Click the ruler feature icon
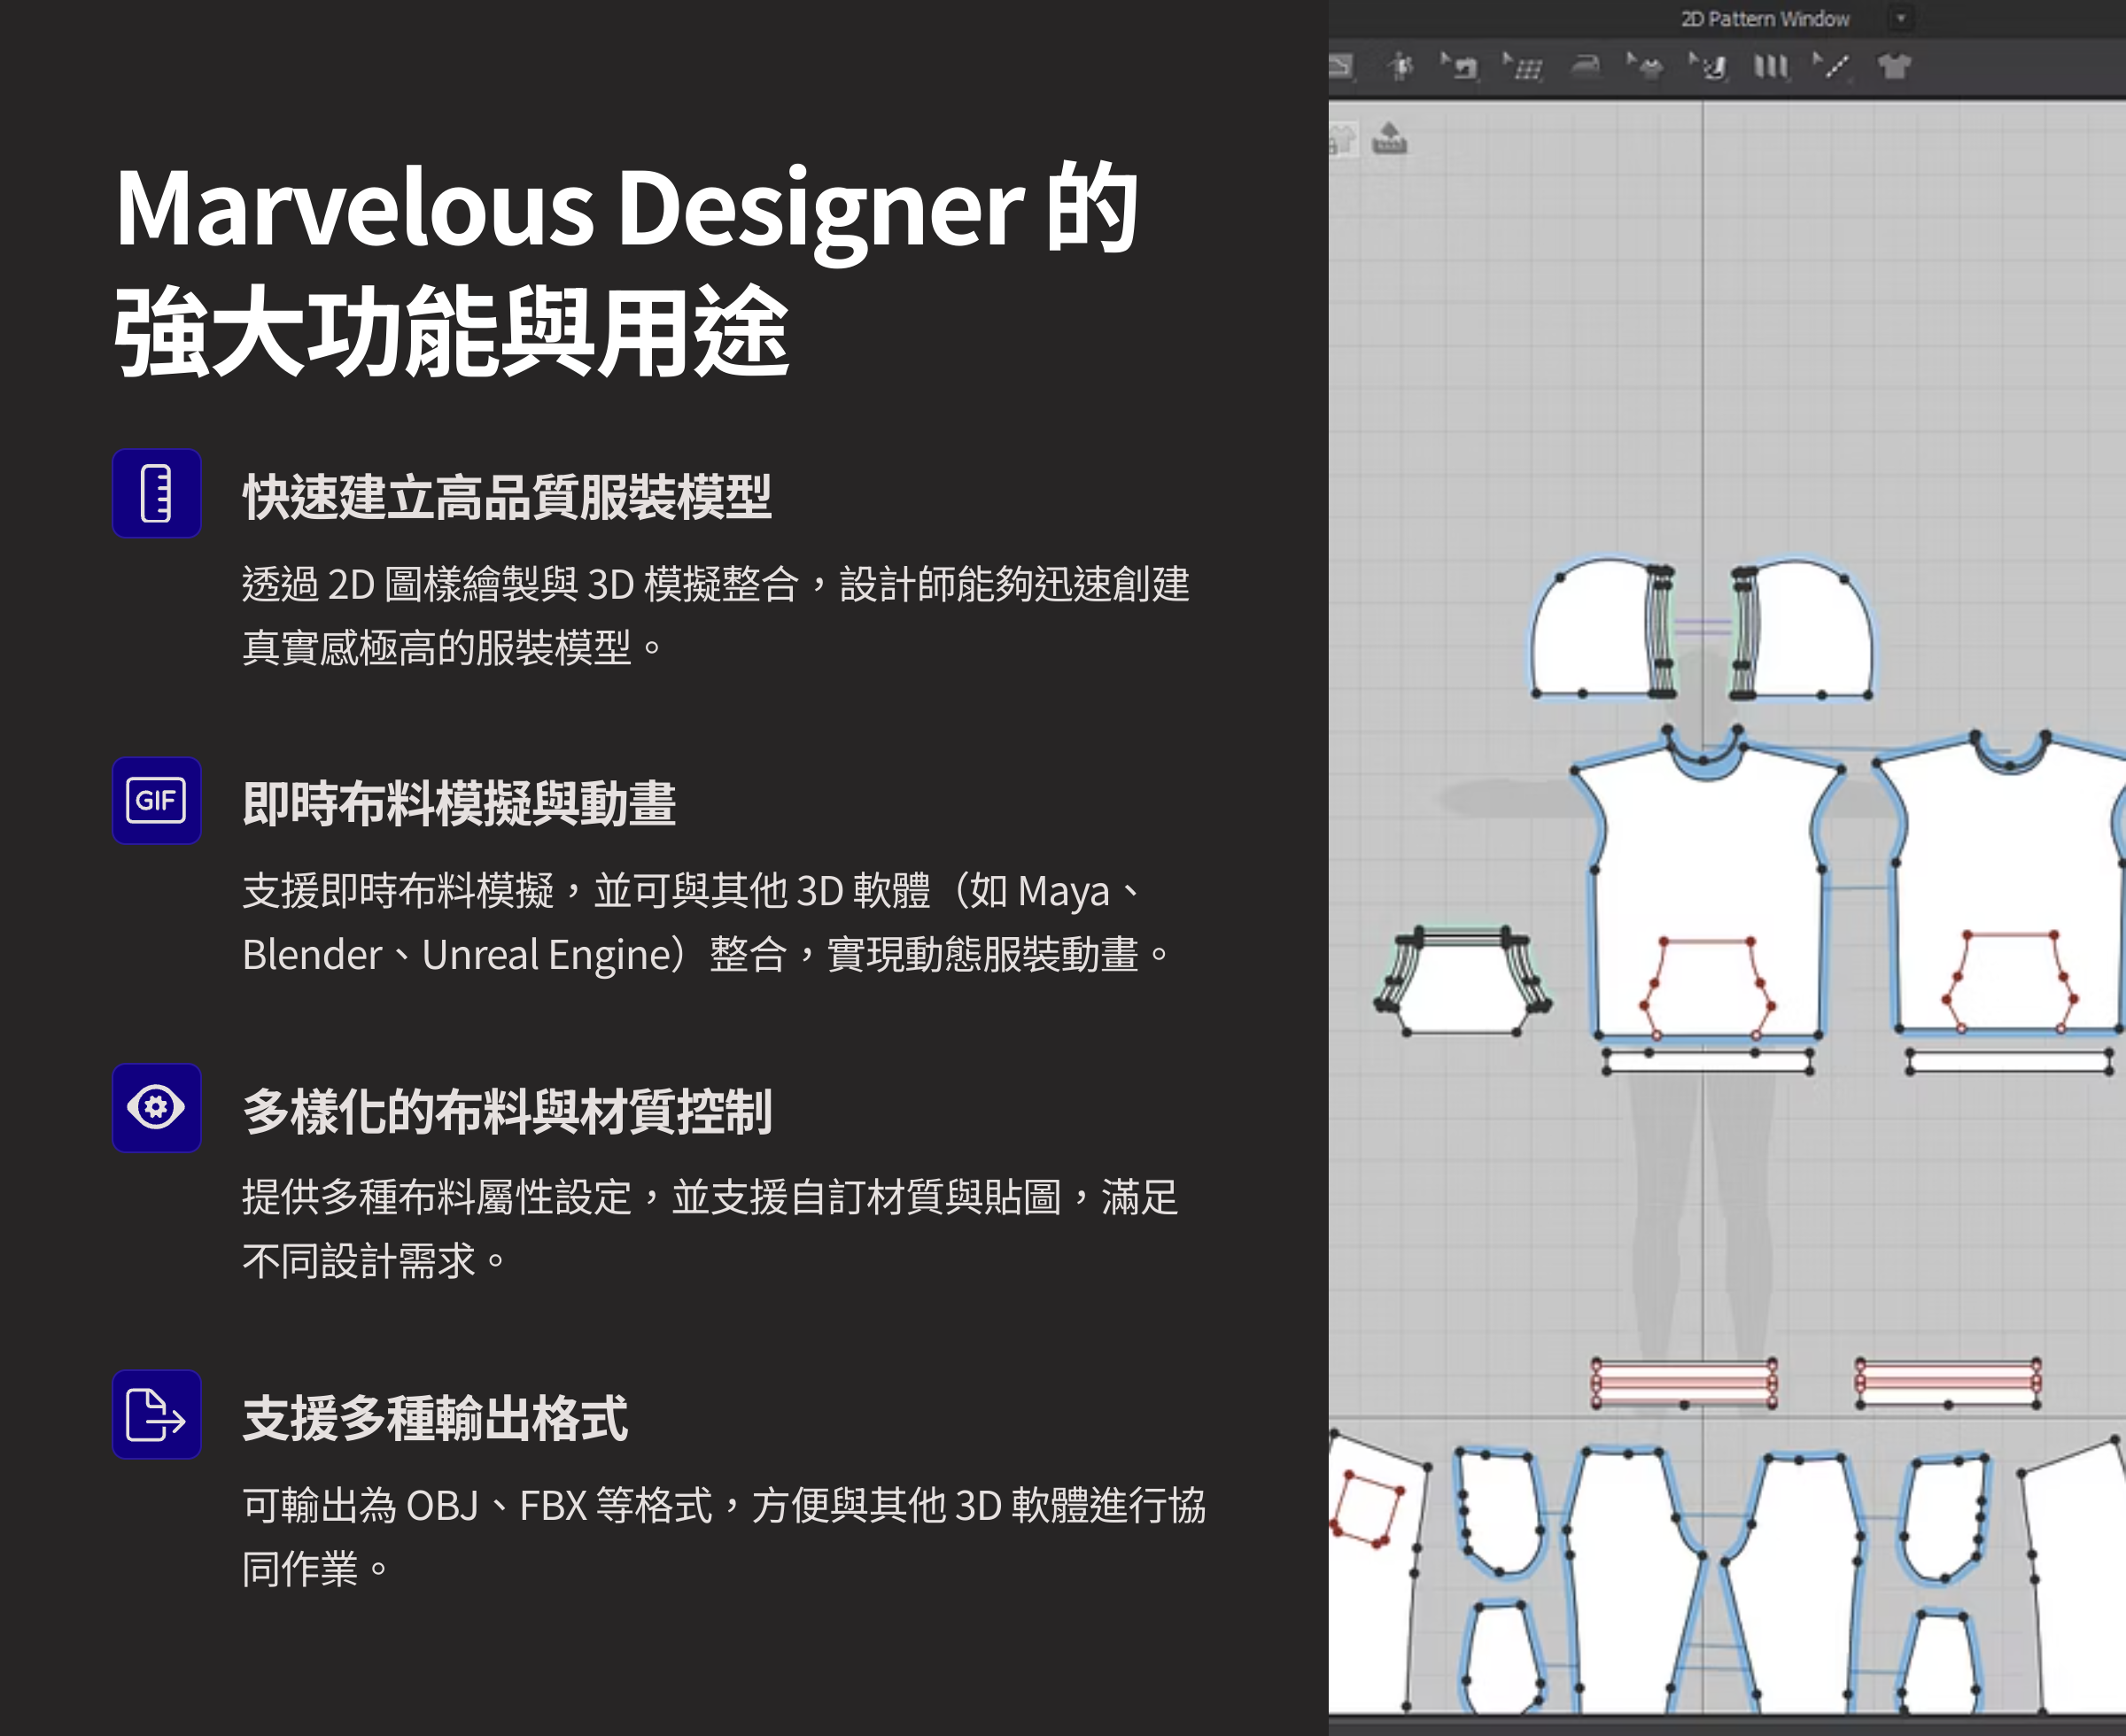This screenshot has height=1736, width=2126. [x=156, y=493]
